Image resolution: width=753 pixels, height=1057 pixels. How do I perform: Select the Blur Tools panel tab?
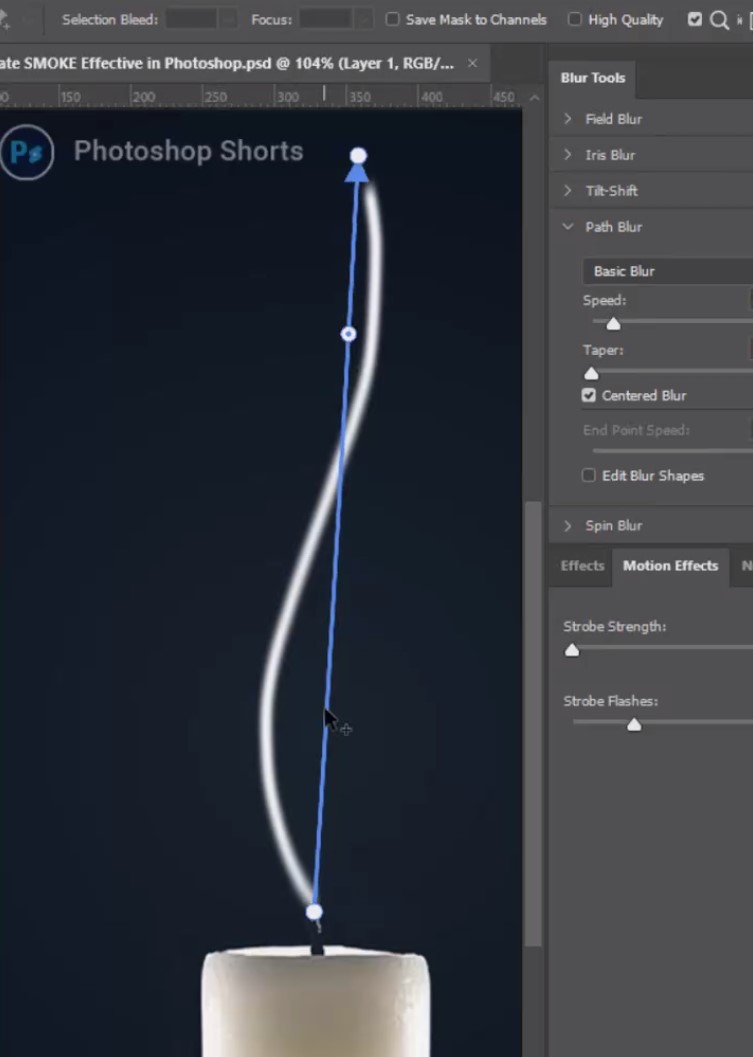(593, 78)
